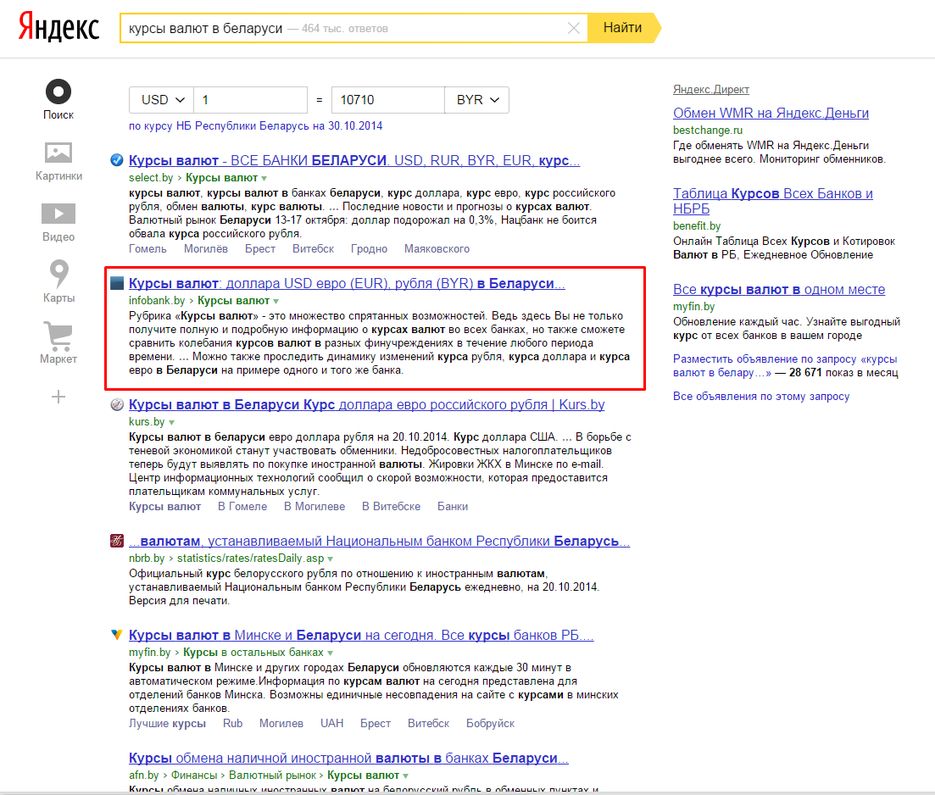This screenshot has height=795, width=935.
Task: Open the Могилёв sitelink under select.by
Action: (x=206, y=249)
